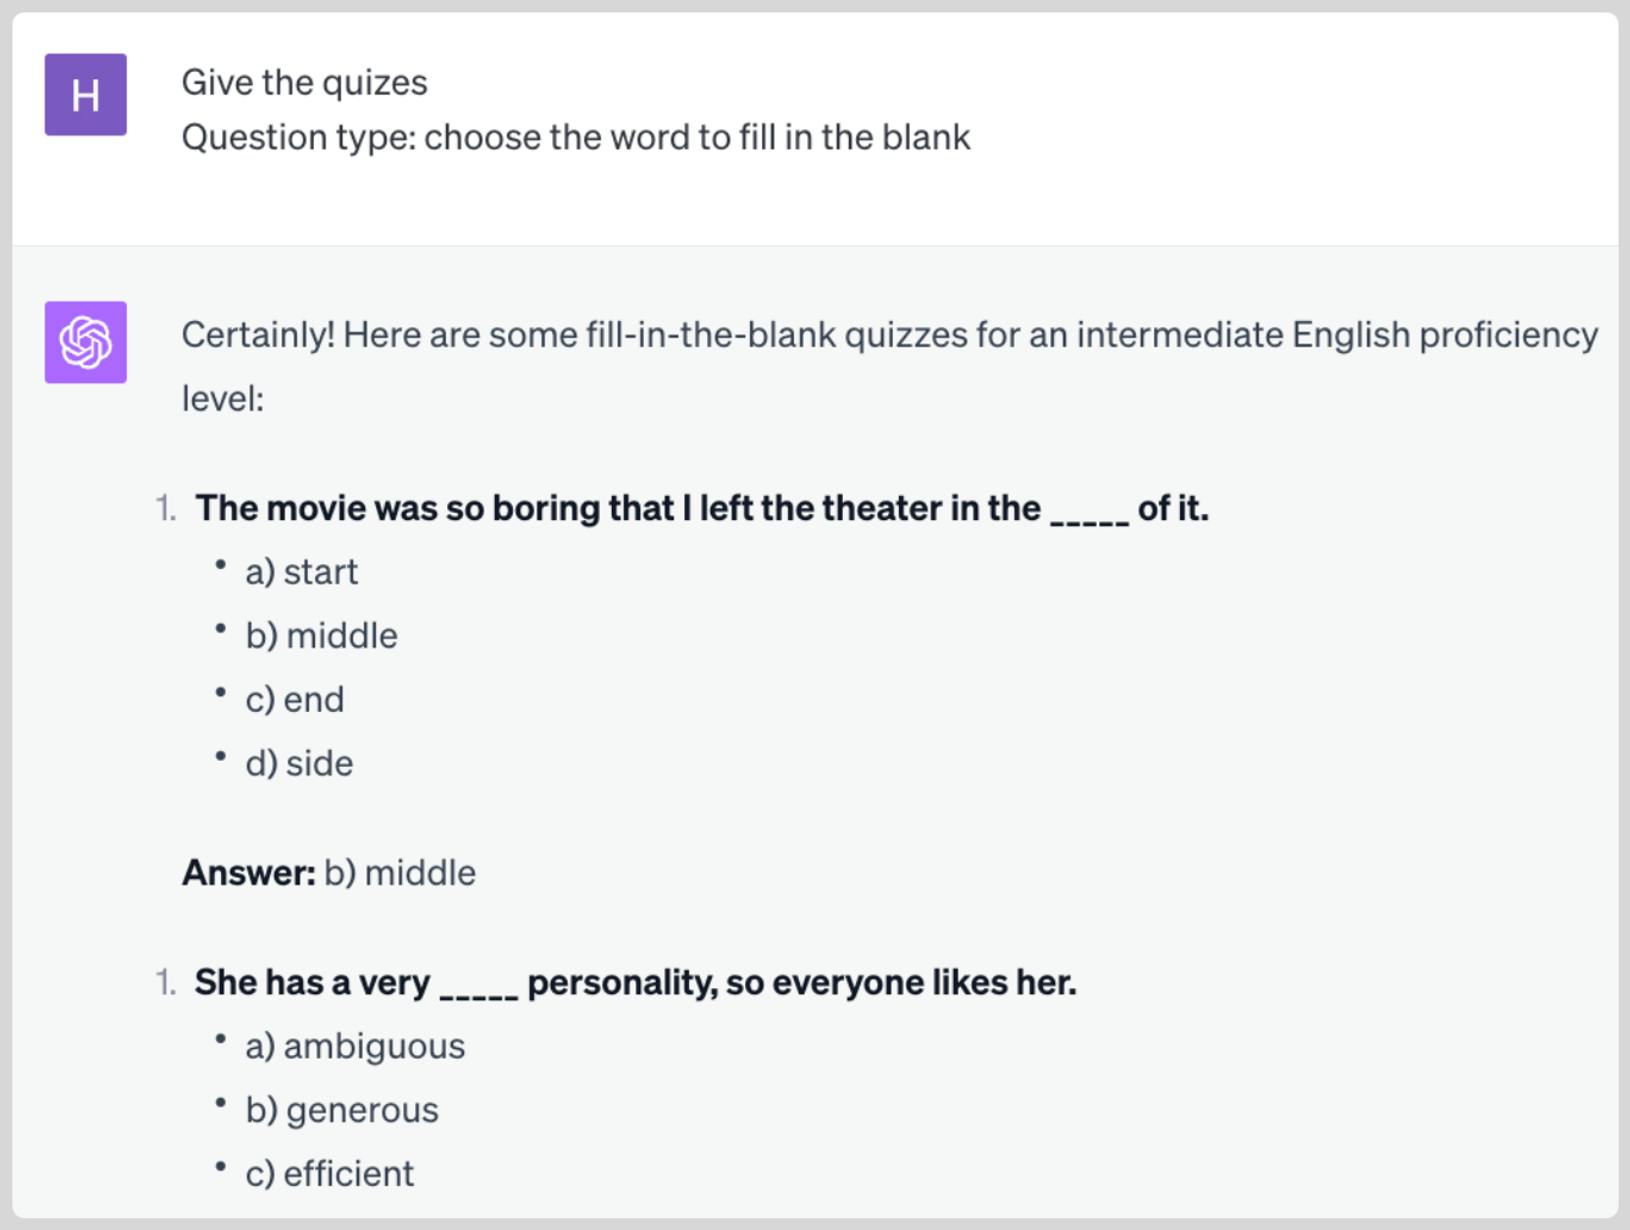1630x1230 pixels.
Task: Click the ChatGPT logo avatar icon
Action: tap(86, 342)
